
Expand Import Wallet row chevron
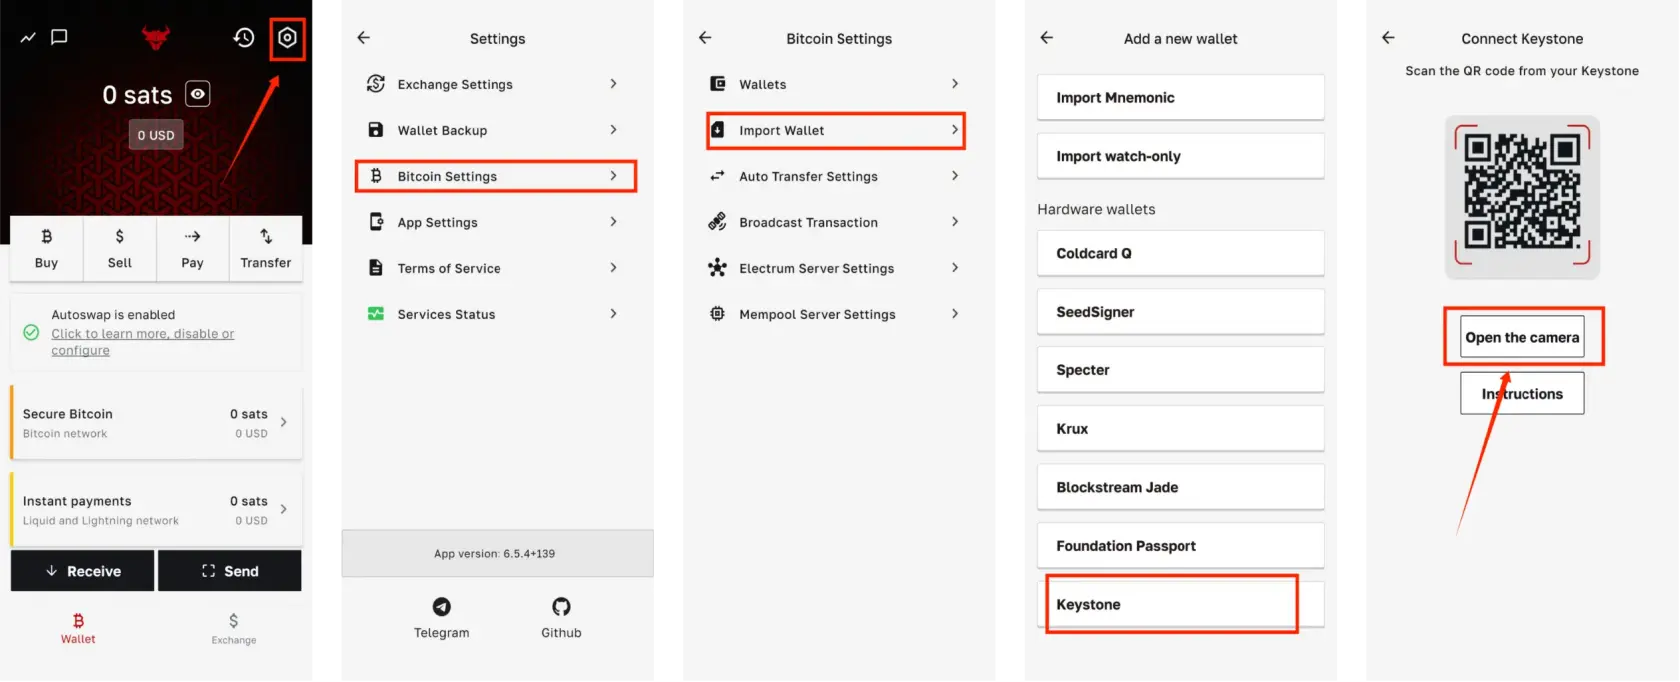[x=954, y=130]
